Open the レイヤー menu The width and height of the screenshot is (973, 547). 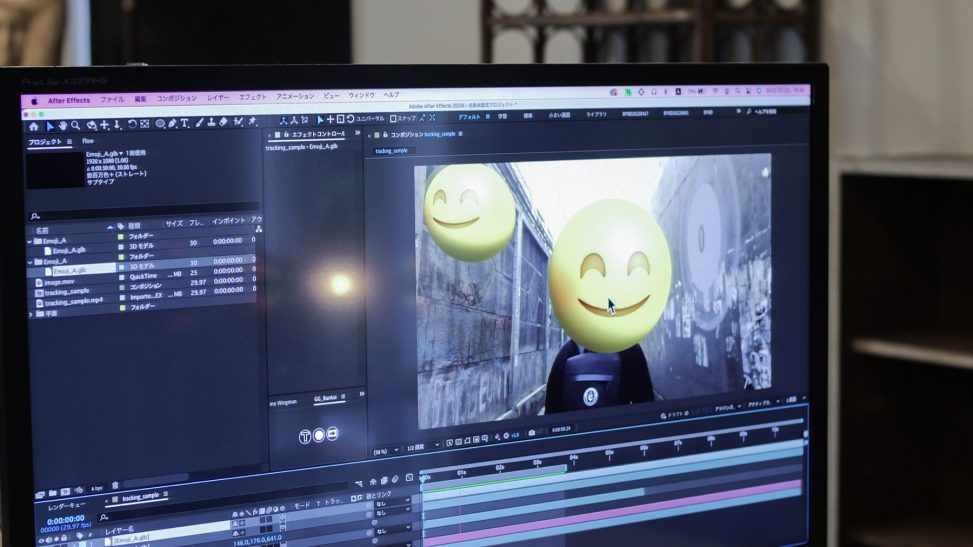(218, 97)
